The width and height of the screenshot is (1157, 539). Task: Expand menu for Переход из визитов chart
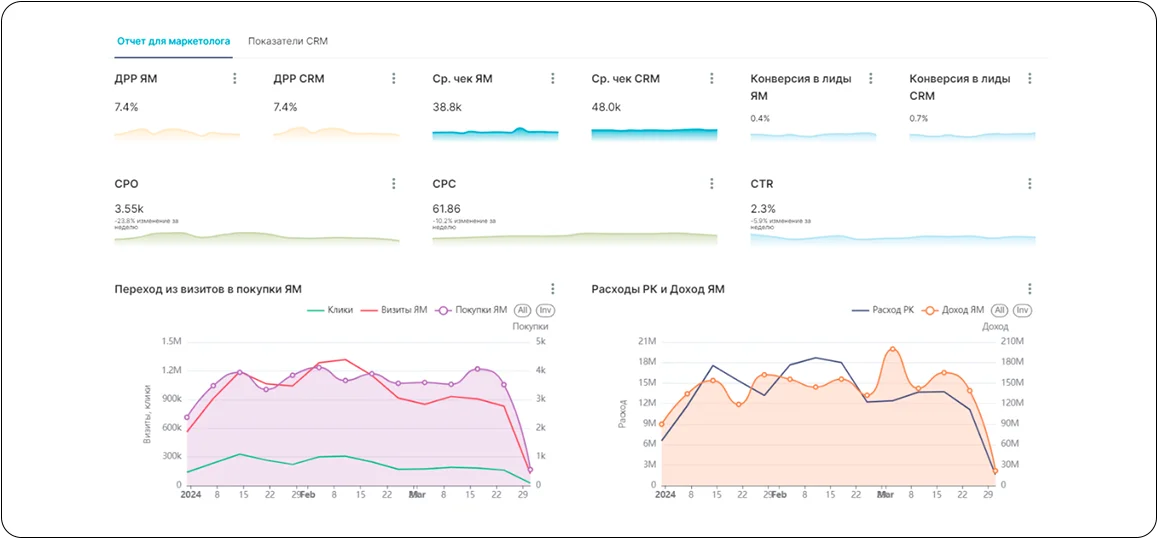(x=552, y=289)
